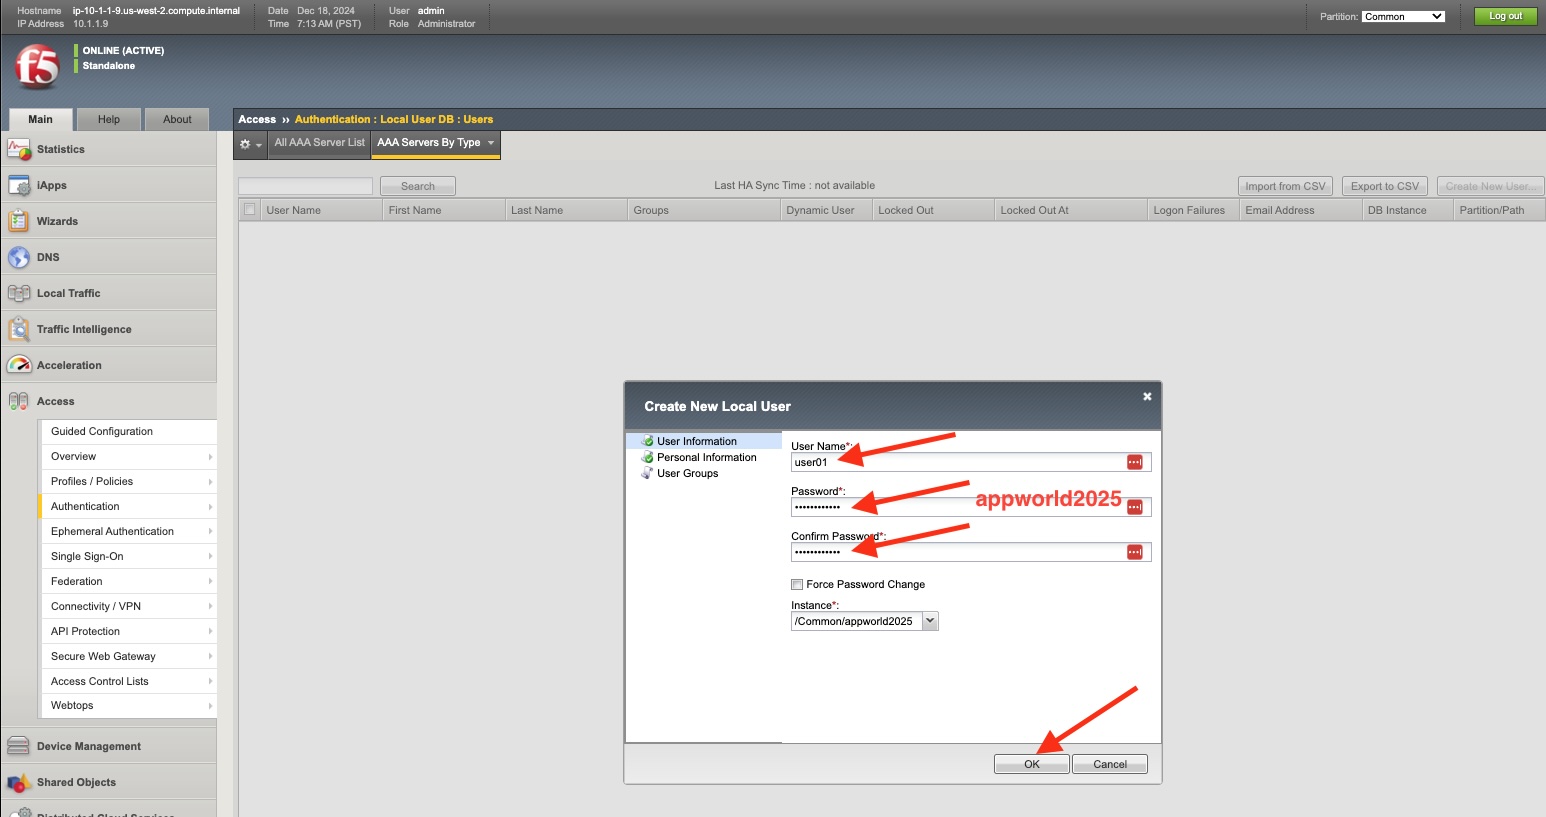Open the Instance dropdown /Common/appworld2025
1546x817 pixels.
point(864,621)
